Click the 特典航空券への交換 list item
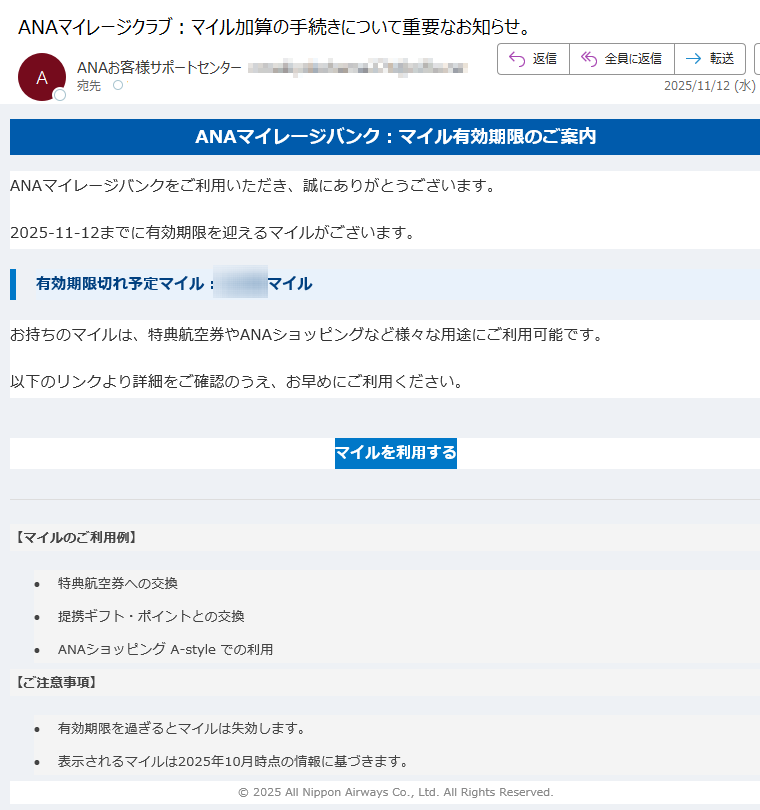 click(118, 583)
